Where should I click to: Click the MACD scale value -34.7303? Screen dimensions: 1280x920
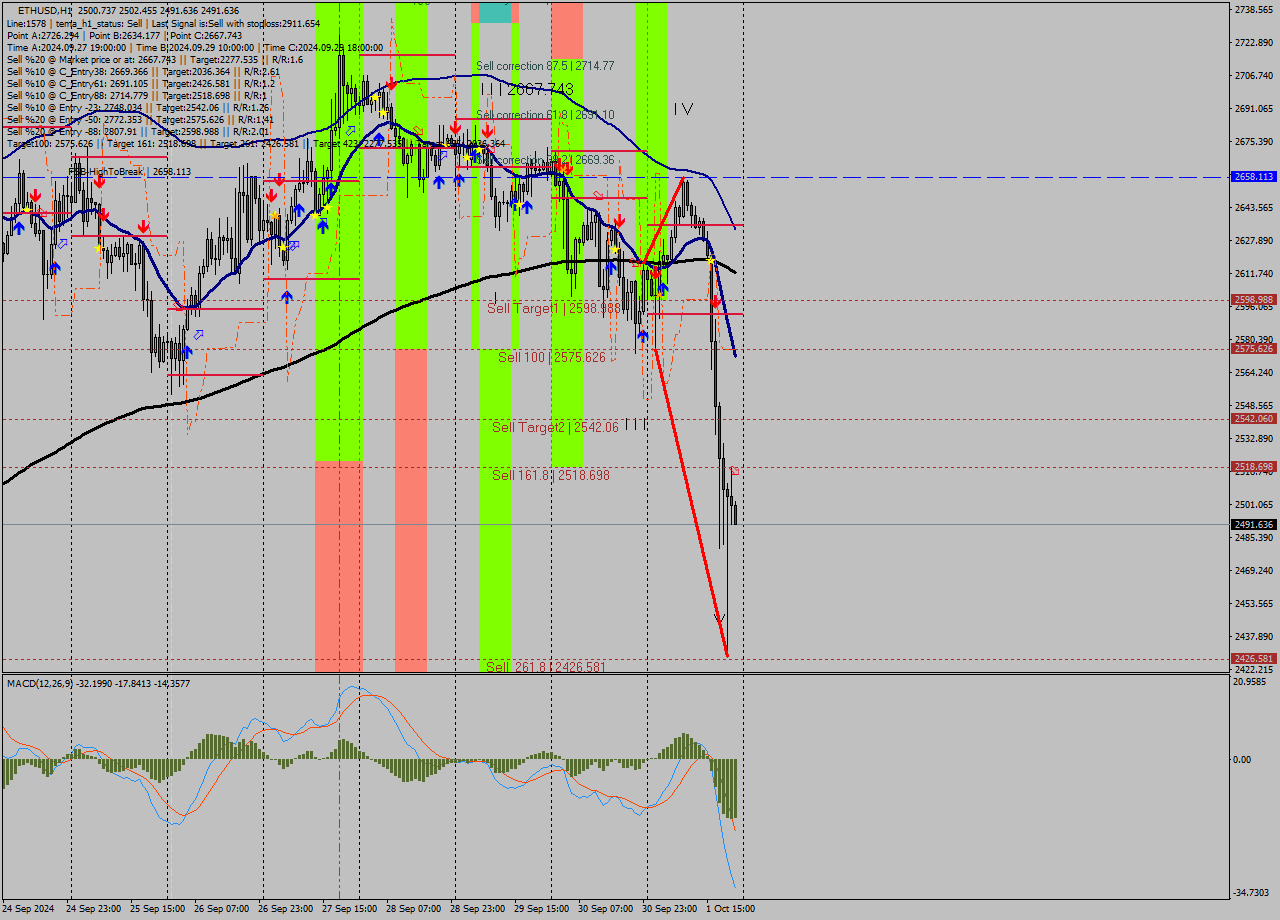coord(1251,892)
